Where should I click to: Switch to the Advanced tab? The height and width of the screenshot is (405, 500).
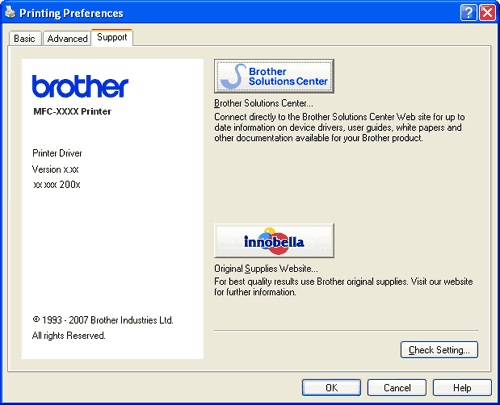[x=67, y=38]
